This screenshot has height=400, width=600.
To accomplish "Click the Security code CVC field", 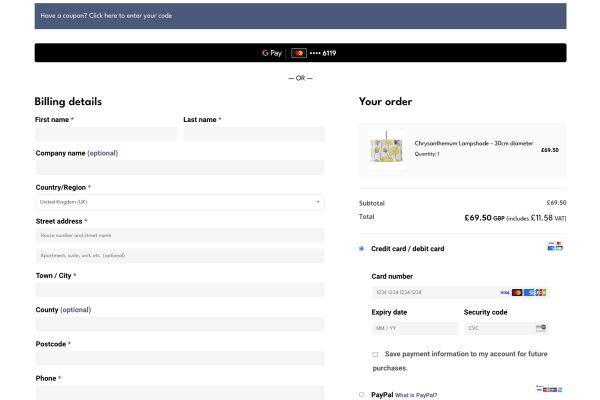I will point(507,328).
